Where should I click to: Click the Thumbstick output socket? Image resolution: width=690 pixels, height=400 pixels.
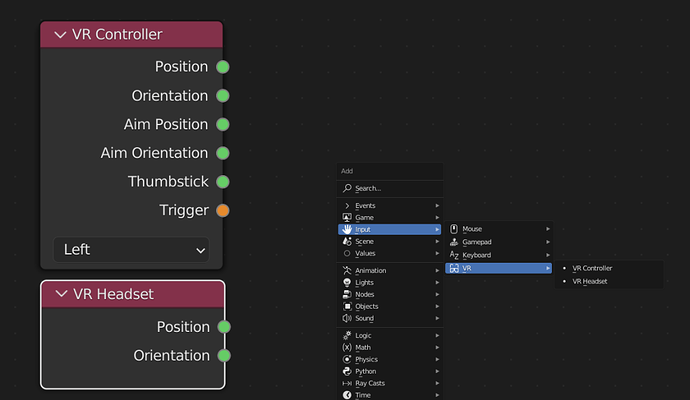click(x=223, y=182)
